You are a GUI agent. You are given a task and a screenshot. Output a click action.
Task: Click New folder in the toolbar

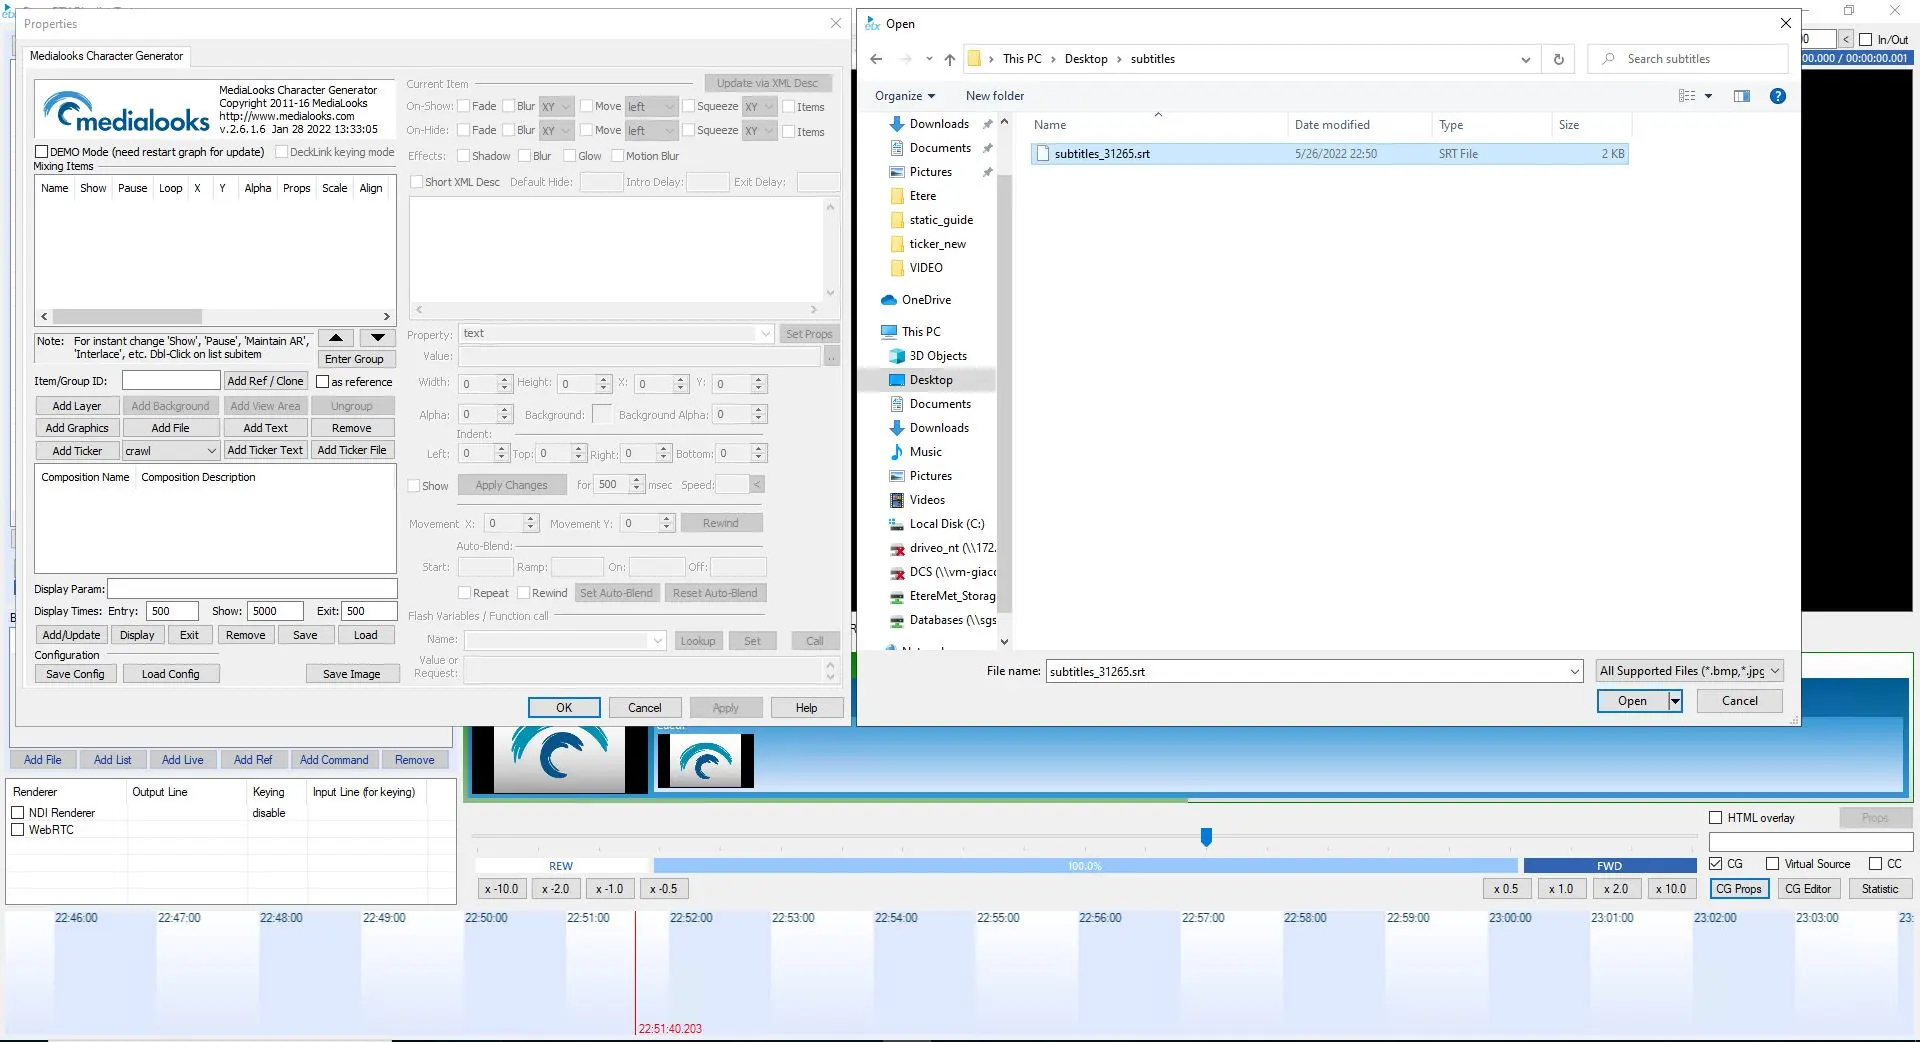pos(994,96)
